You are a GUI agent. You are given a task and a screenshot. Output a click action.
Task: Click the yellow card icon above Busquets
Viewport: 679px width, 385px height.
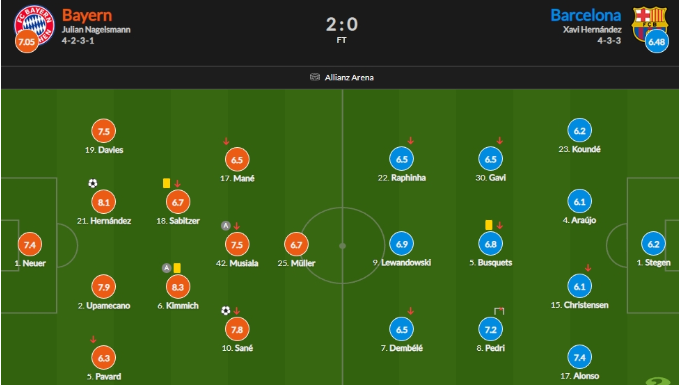489,225
